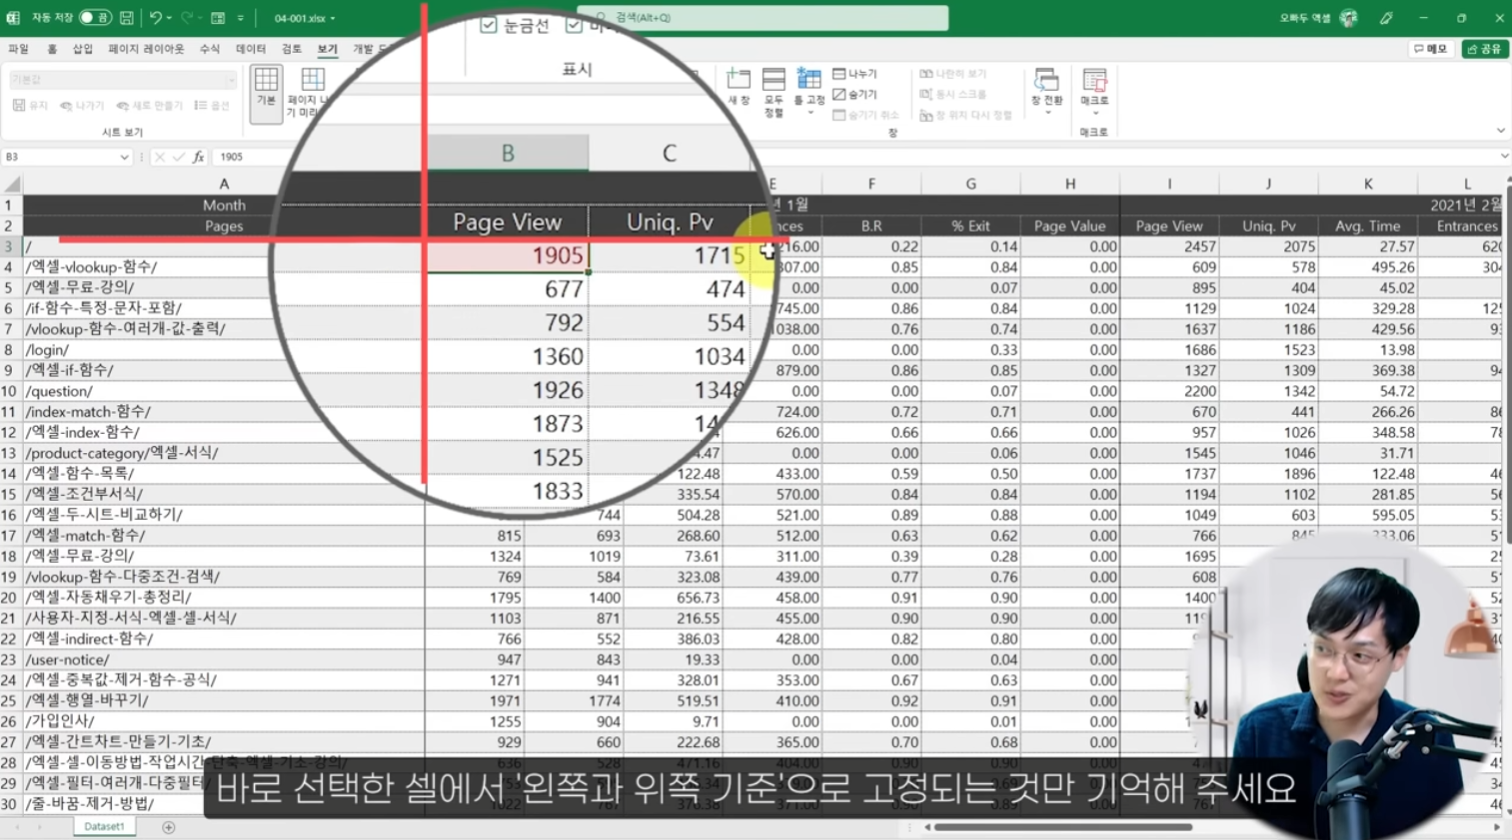Screen dimensions: 1512x840
Task: Click the 창 전환 (Switch Windows) icon
Action: point(1047,80)
